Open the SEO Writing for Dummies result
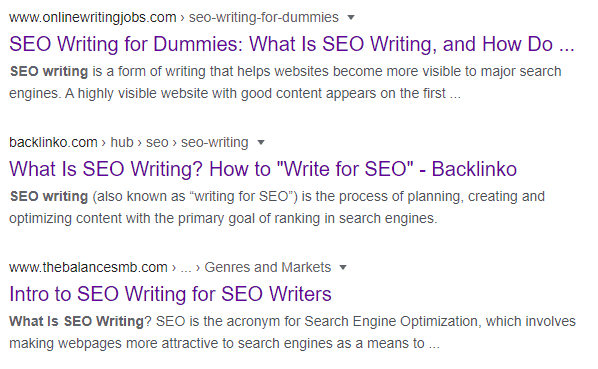 [292, 44]
